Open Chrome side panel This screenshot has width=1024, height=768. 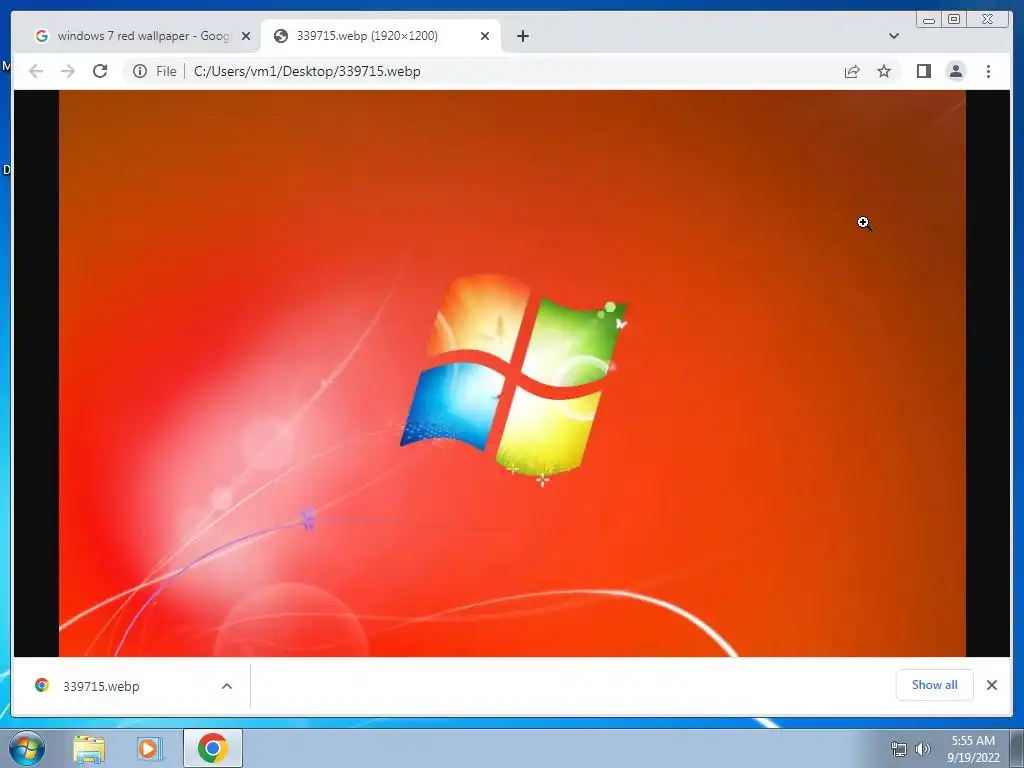923,71
